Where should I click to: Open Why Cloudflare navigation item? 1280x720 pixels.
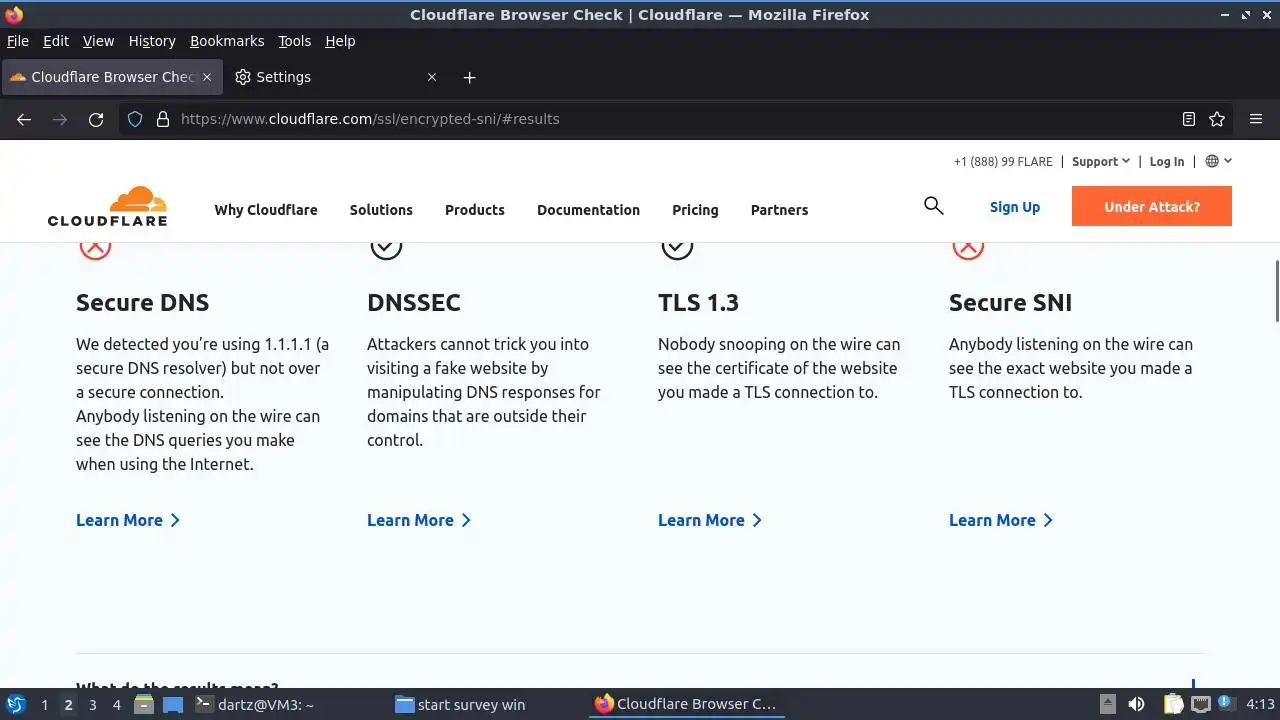[x=266, y=210]
